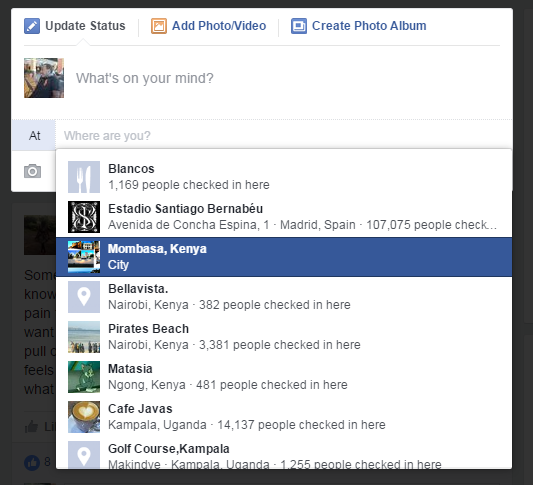This screenshot has height=485, width=533.
Task: Pick Golf Course,Kampala from the list
Action: [284, 453]
